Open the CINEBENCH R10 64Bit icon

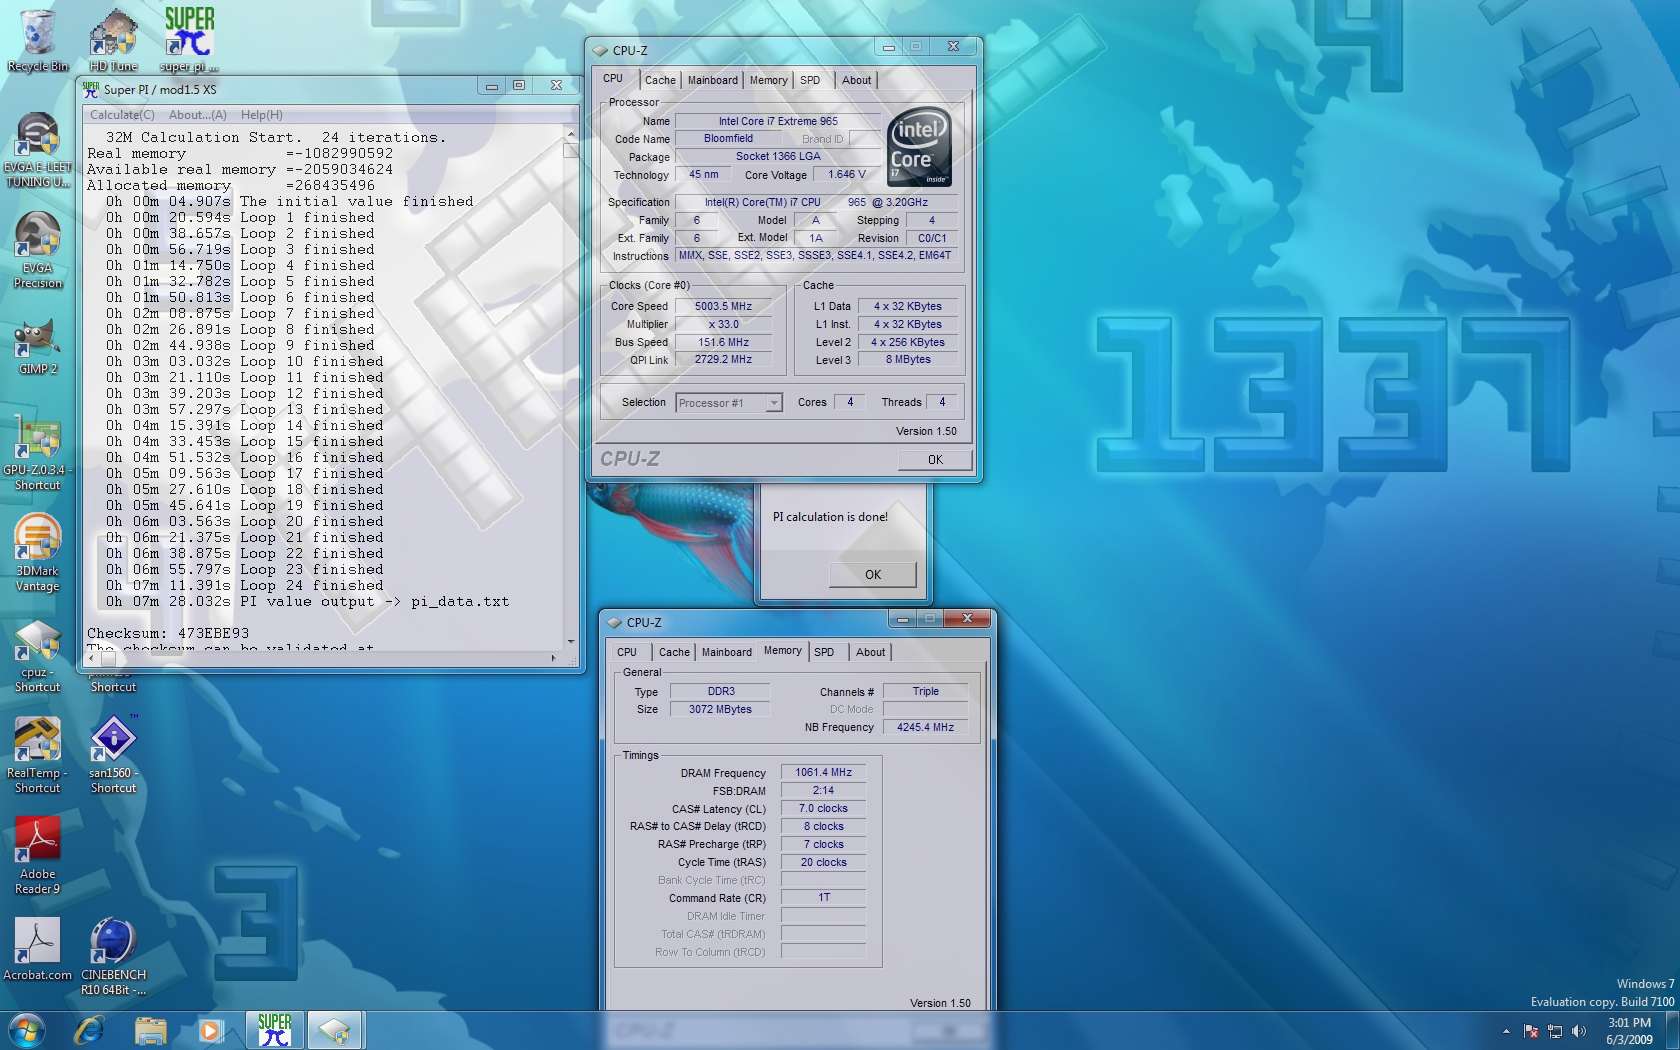point(113,957)
